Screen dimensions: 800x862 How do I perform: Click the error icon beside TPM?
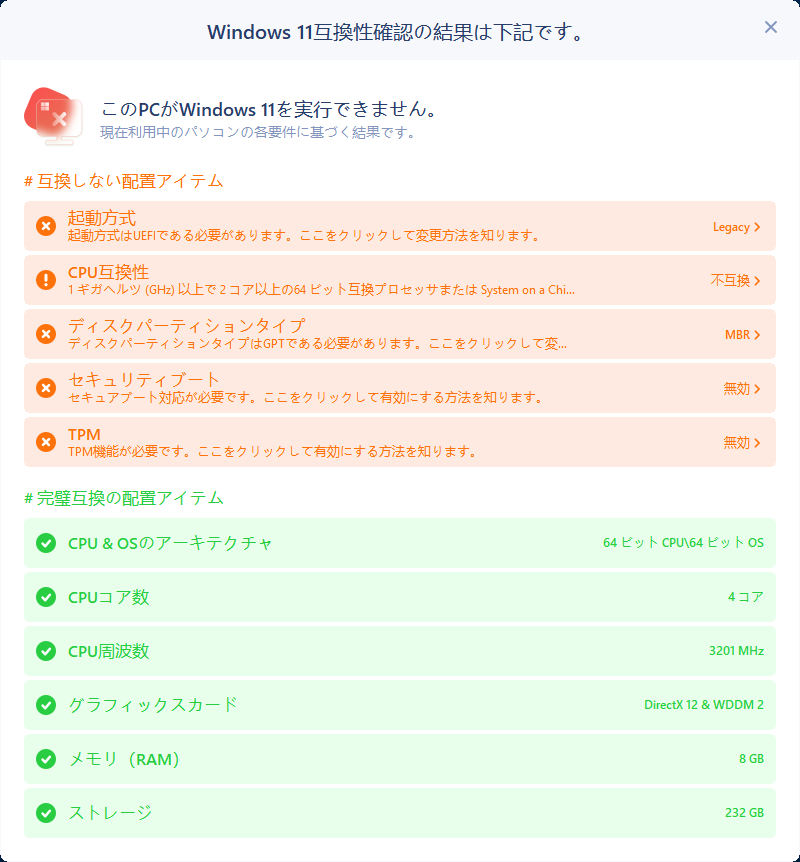[46, 442]
